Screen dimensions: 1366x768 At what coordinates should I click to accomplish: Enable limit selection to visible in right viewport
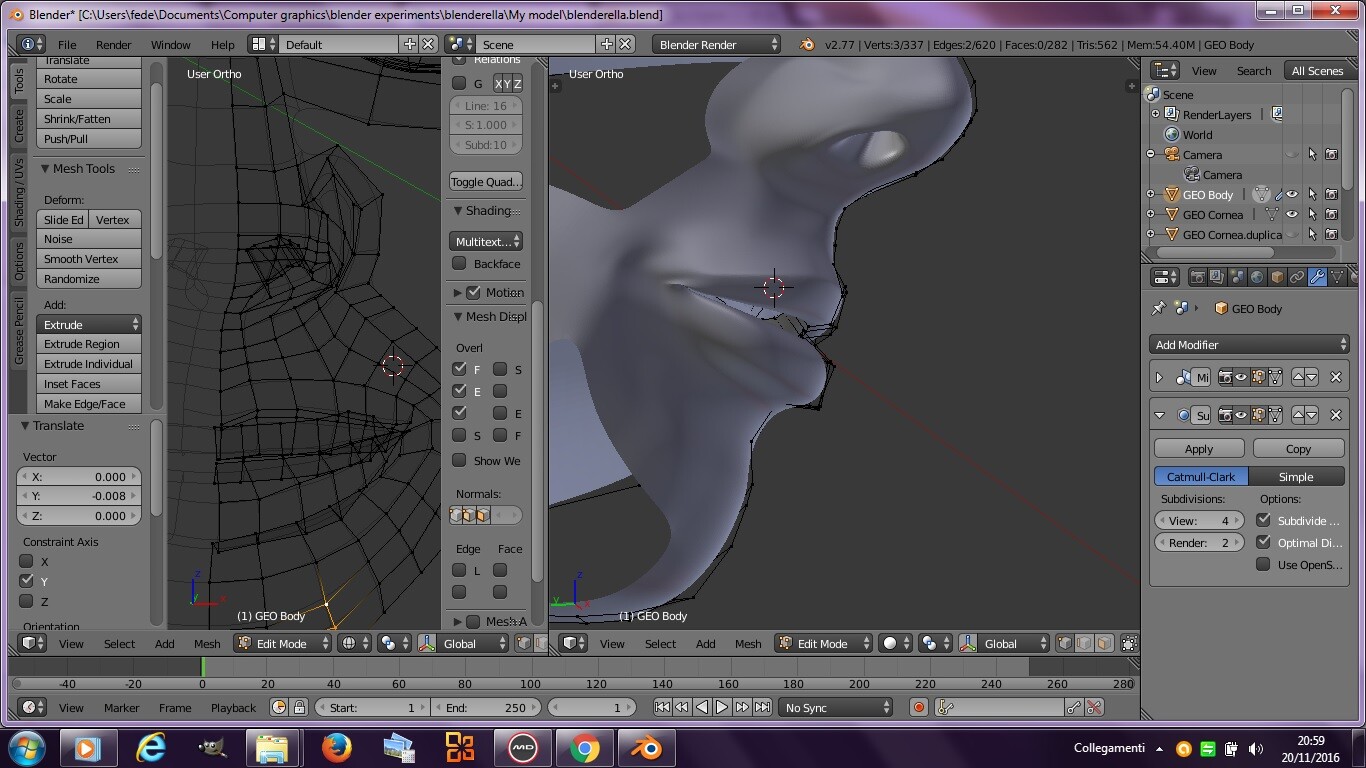pyautogui.click(x=1129, y=644)
